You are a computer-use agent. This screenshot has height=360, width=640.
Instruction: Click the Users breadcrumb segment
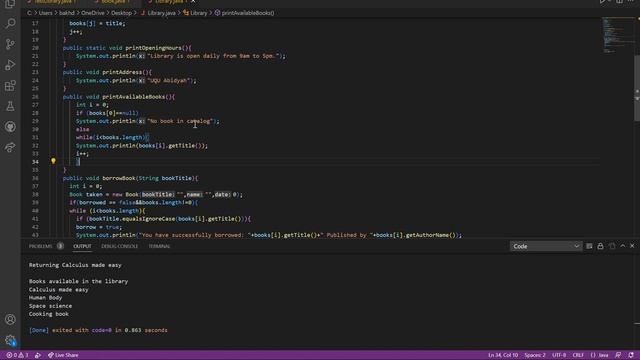[45, 13]
